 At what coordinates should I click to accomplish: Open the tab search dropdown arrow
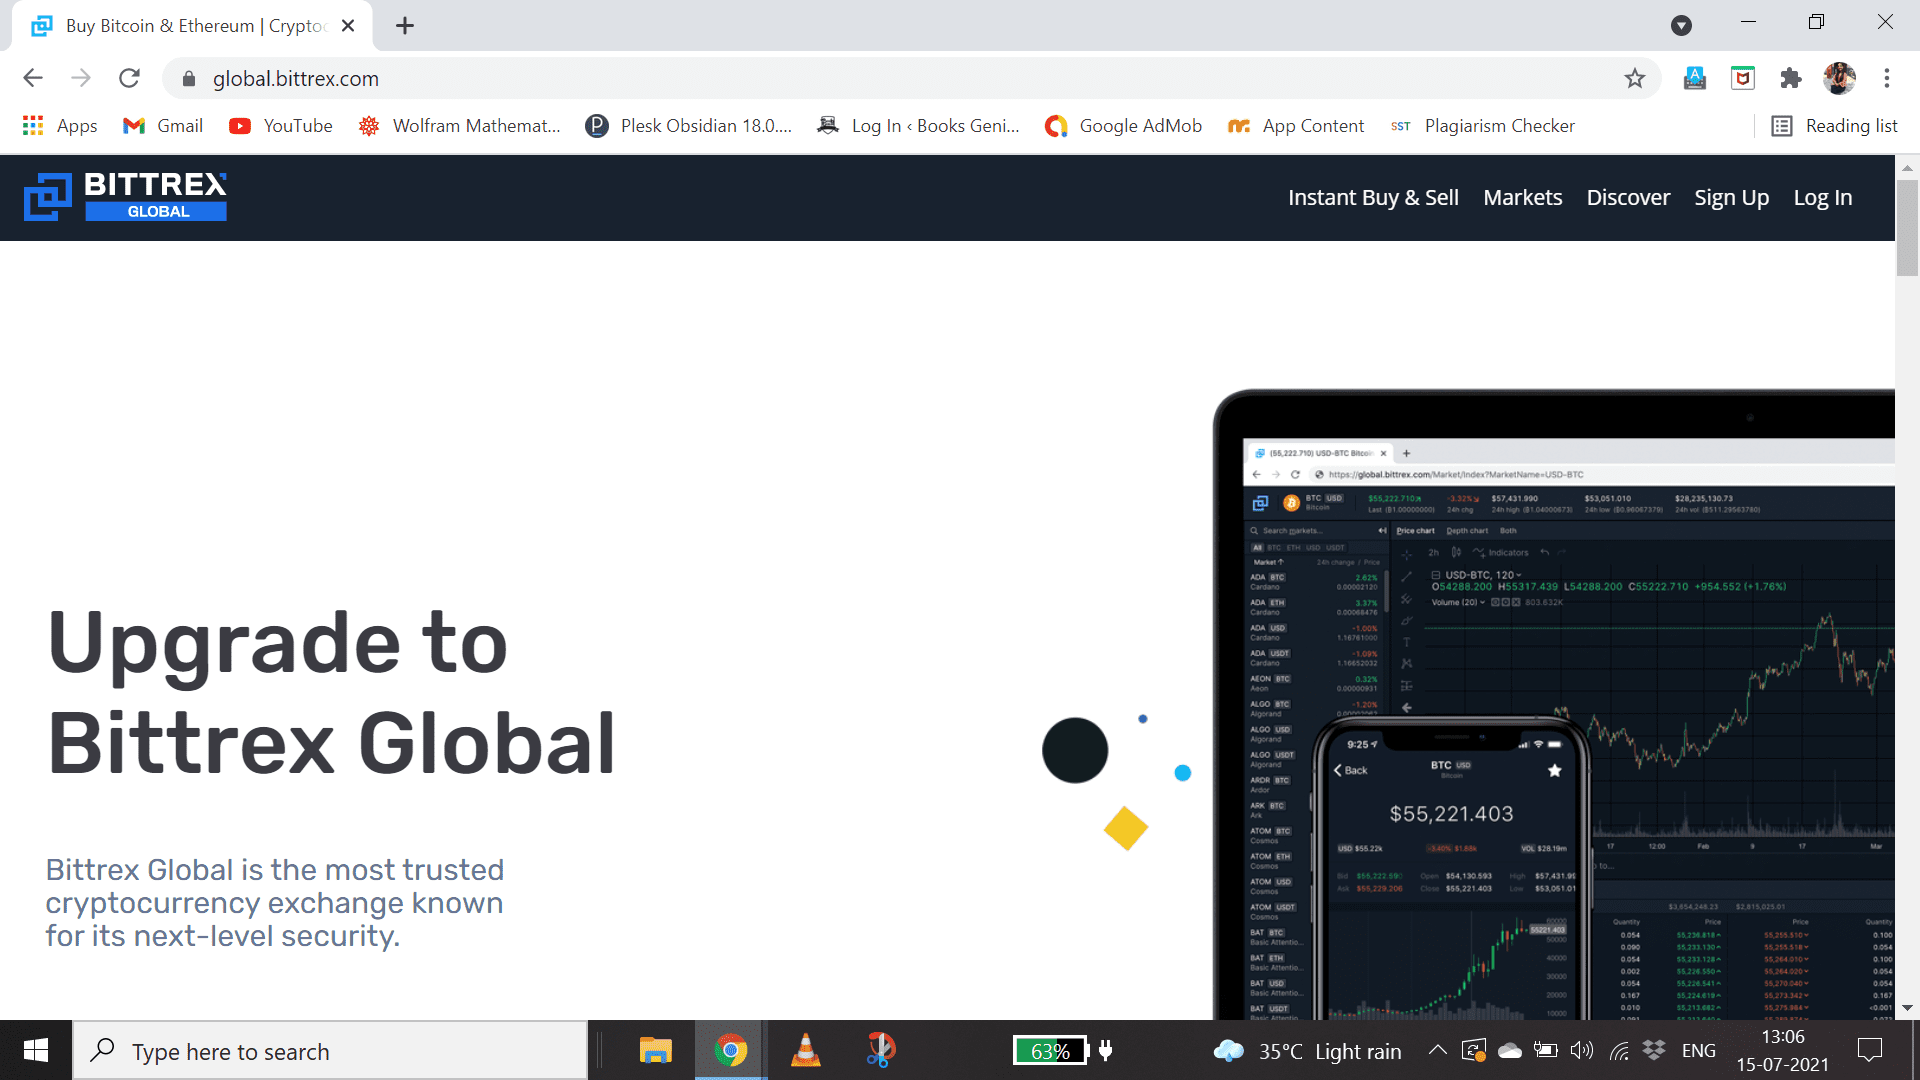pos(1682,26)
